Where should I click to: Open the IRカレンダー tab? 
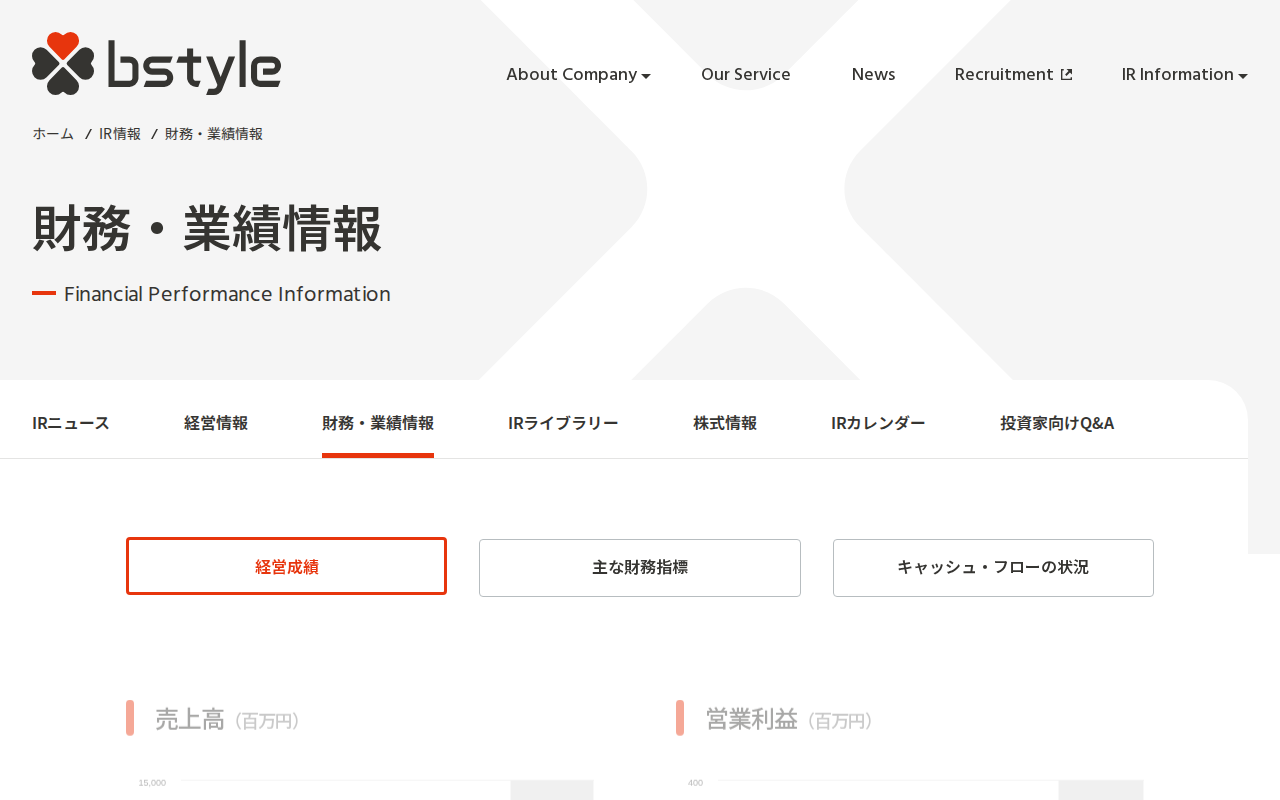coord(878,423)
